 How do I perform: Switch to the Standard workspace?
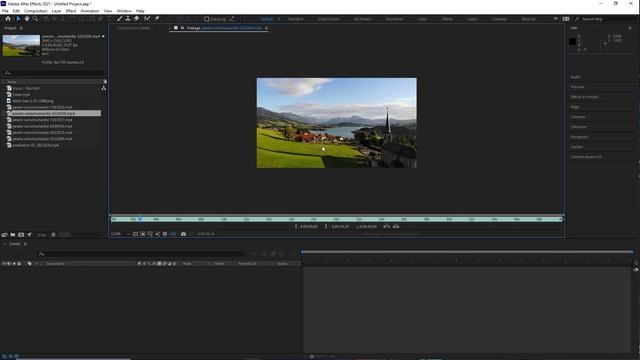[x=296, y=19]
